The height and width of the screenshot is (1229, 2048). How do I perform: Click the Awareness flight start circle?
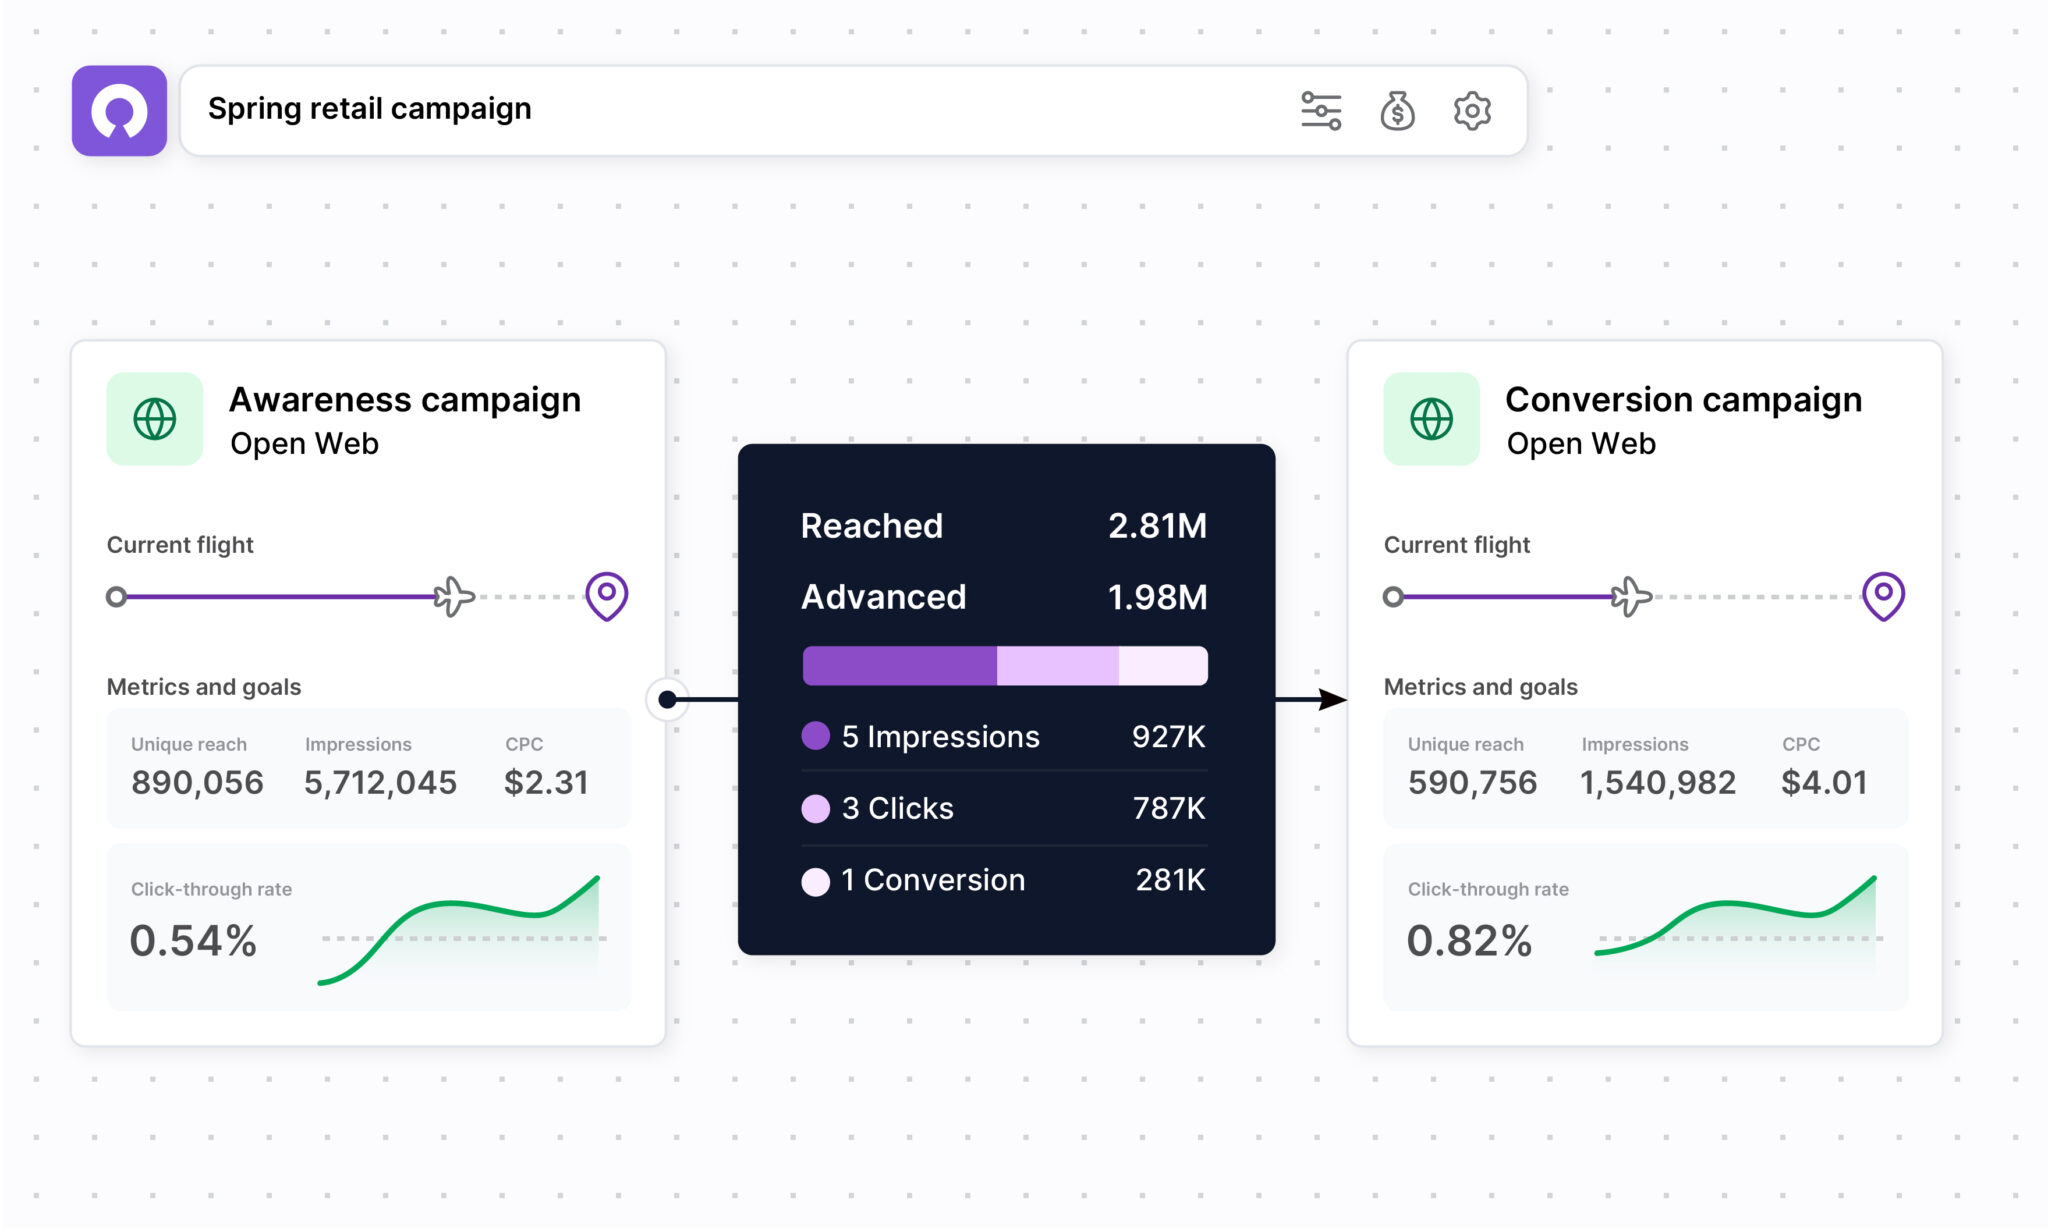pyautogui.click(x=117, y=597)
